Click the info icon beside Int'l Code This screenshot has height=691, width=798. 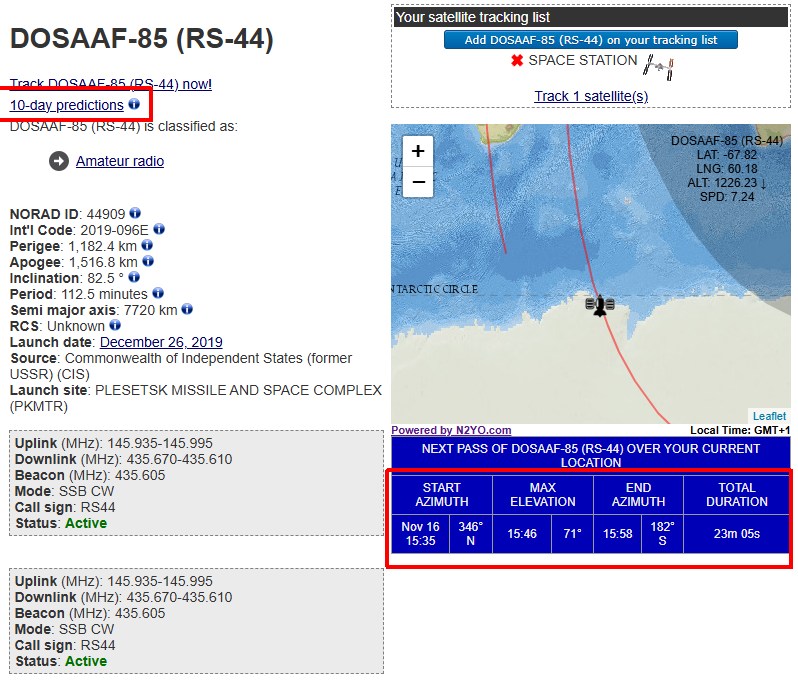159,229
